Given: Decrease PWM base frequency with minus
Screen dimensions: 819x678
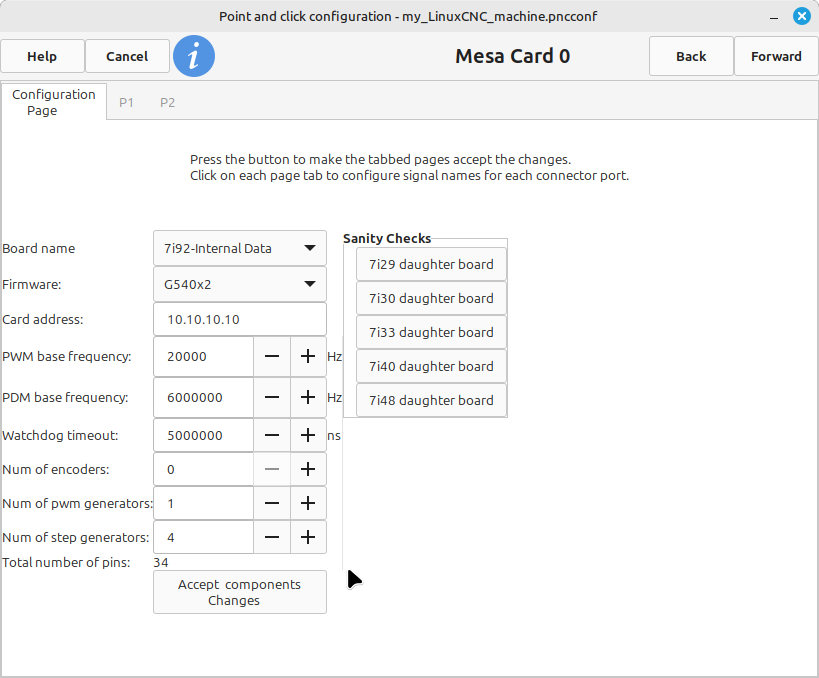Looking at the screenshot, I should point(272,357).
